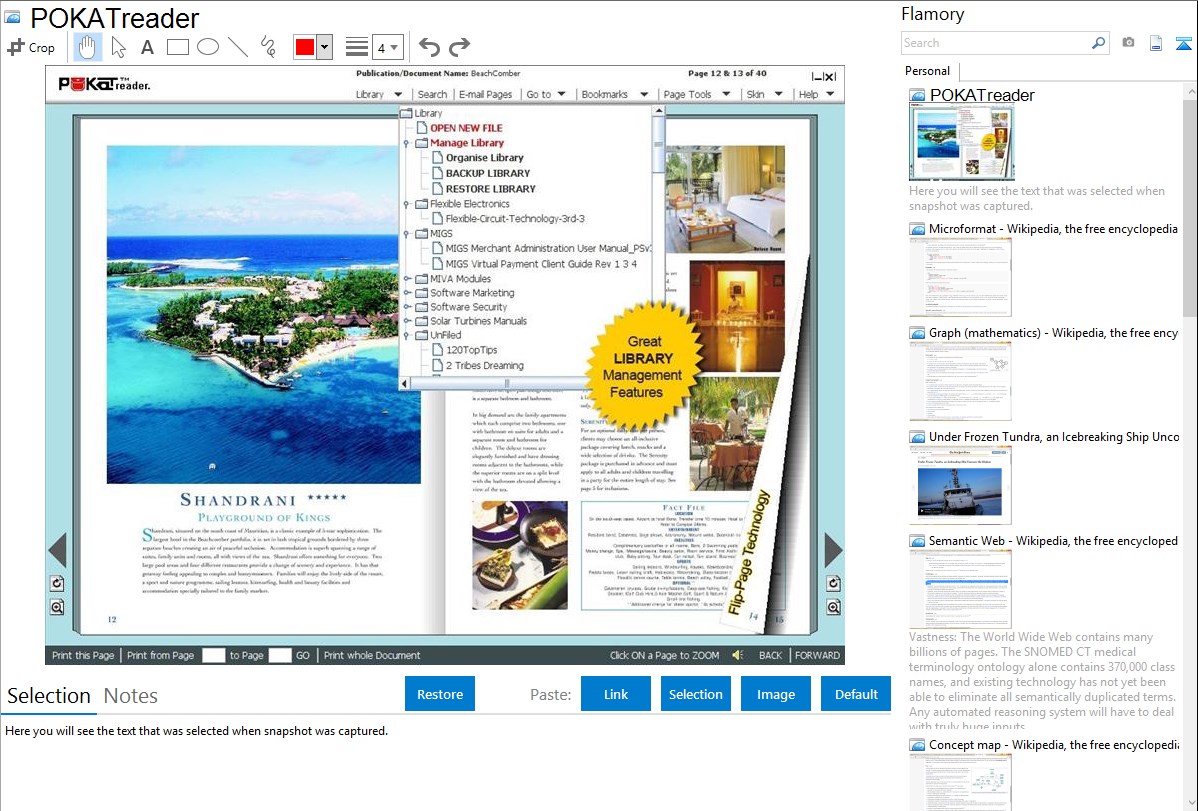Pick the rectangle shape tool
The width and height of the screenshot is (1198, 811).
pyautogui.click(x=177, y=47)
